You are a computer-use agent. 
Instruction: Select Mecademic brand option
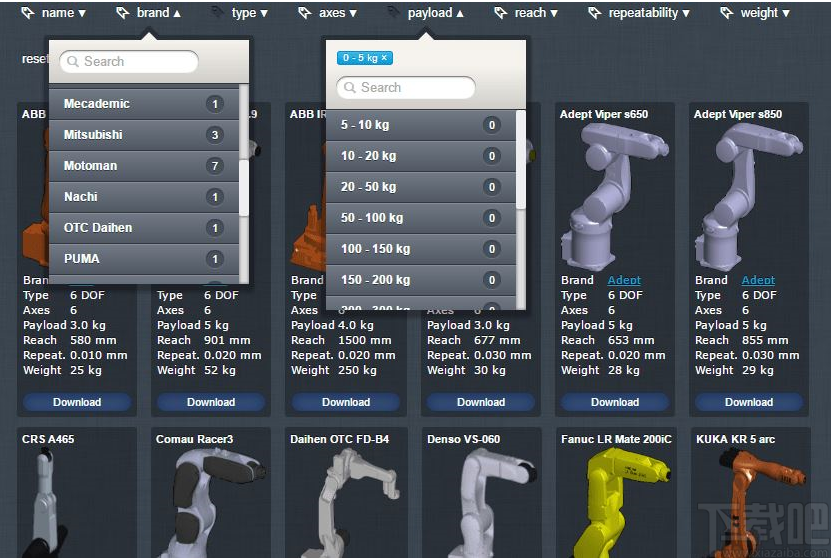pyautogui.click(x=144, y=104)
